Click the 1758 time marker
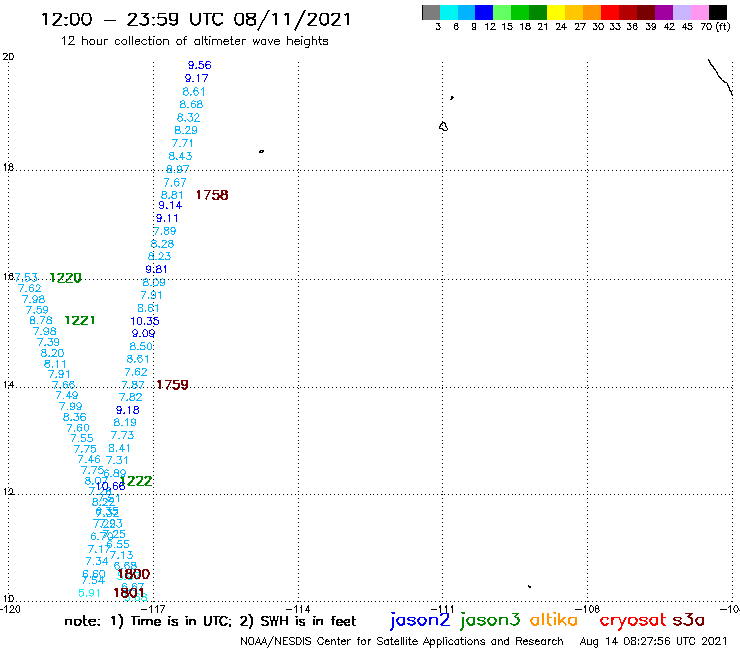This screenshot has height=650, width=740. pos(212,195)
